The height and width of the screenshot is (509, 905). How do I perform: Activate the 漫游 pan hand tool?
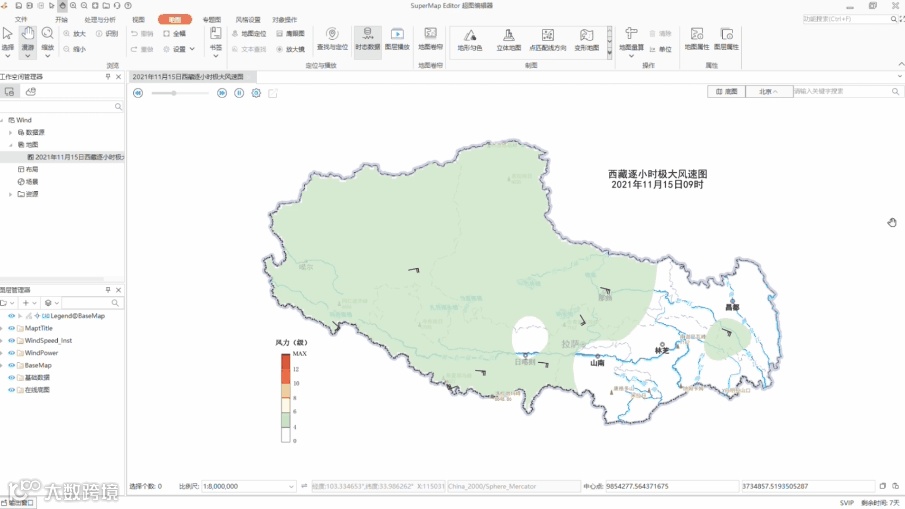coord(28,40)
